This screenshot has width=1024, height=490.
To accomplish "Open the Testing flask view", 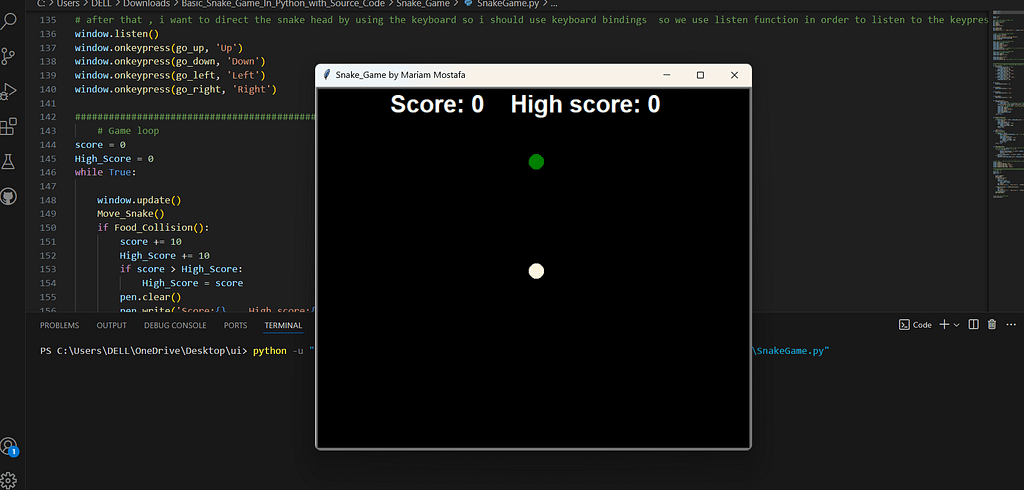I will (x=8, y=161).
